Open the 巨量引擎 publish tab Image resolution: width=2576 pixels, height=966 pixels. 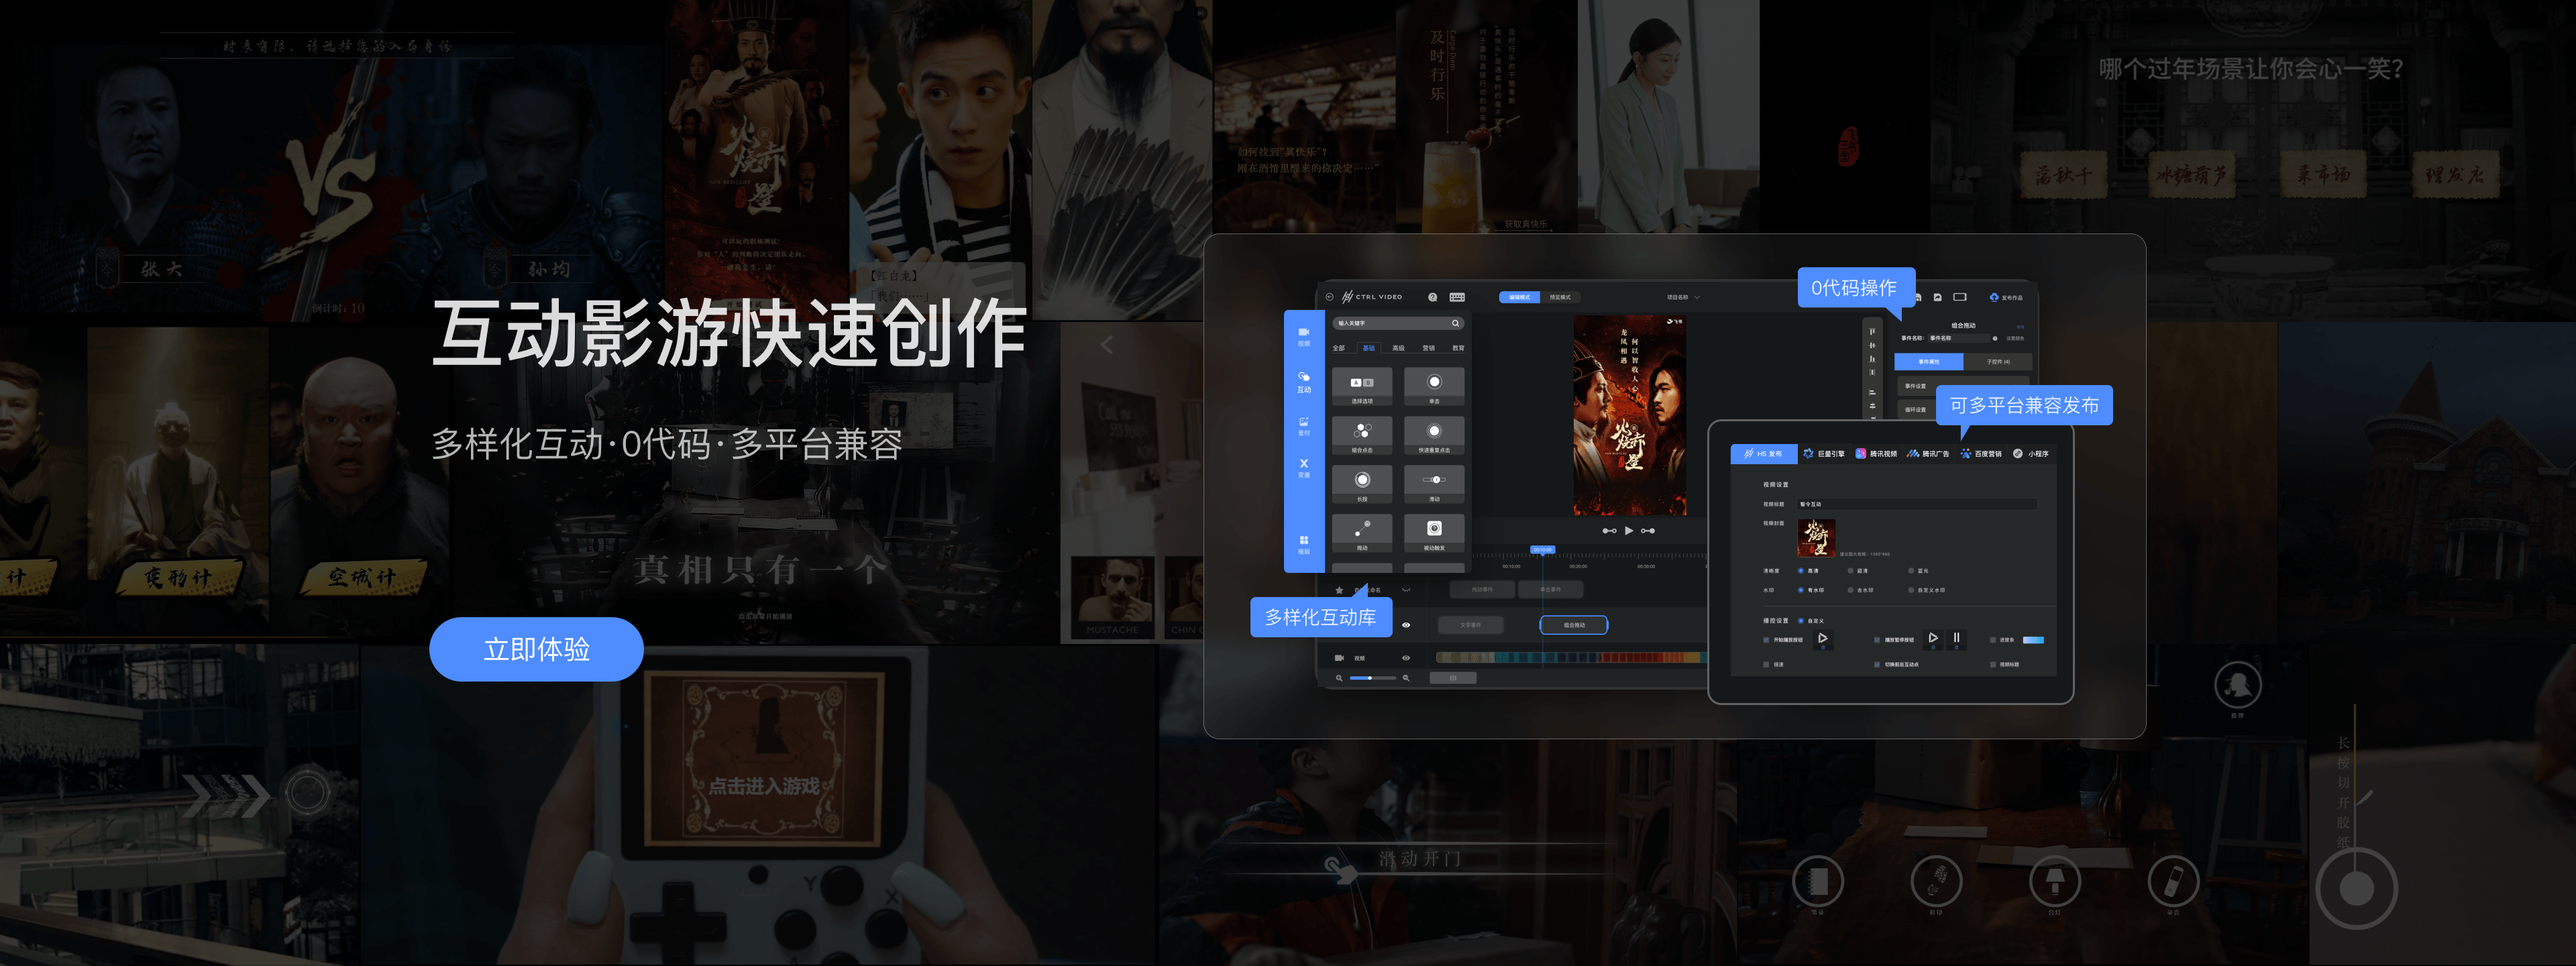pos(1824,454)
